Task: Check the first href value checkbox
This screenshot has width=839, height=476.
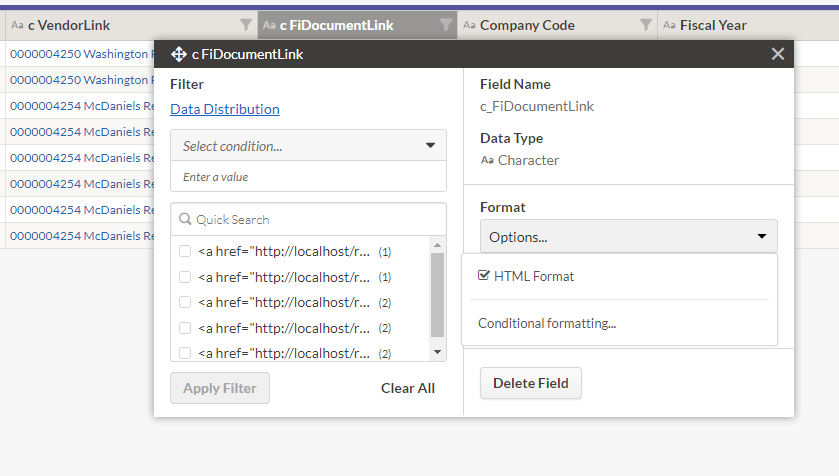Action: [185, 251]
